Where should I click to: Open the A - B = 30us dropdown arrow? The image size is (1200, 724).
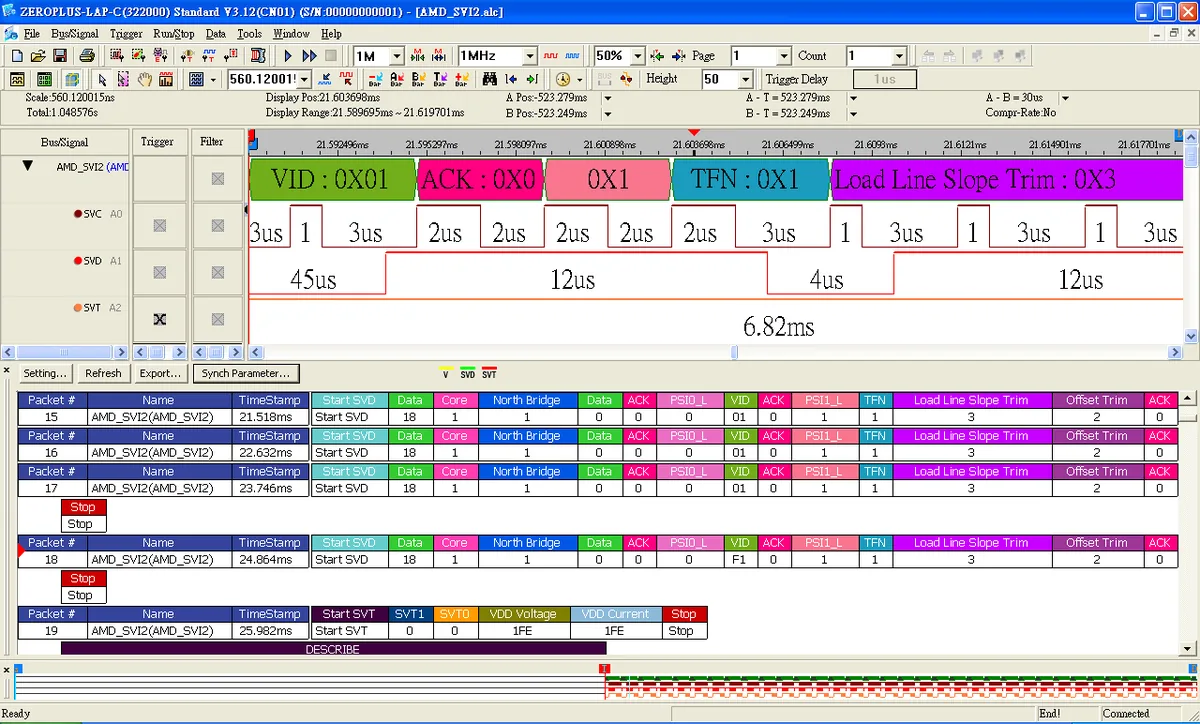(1065, 98)
